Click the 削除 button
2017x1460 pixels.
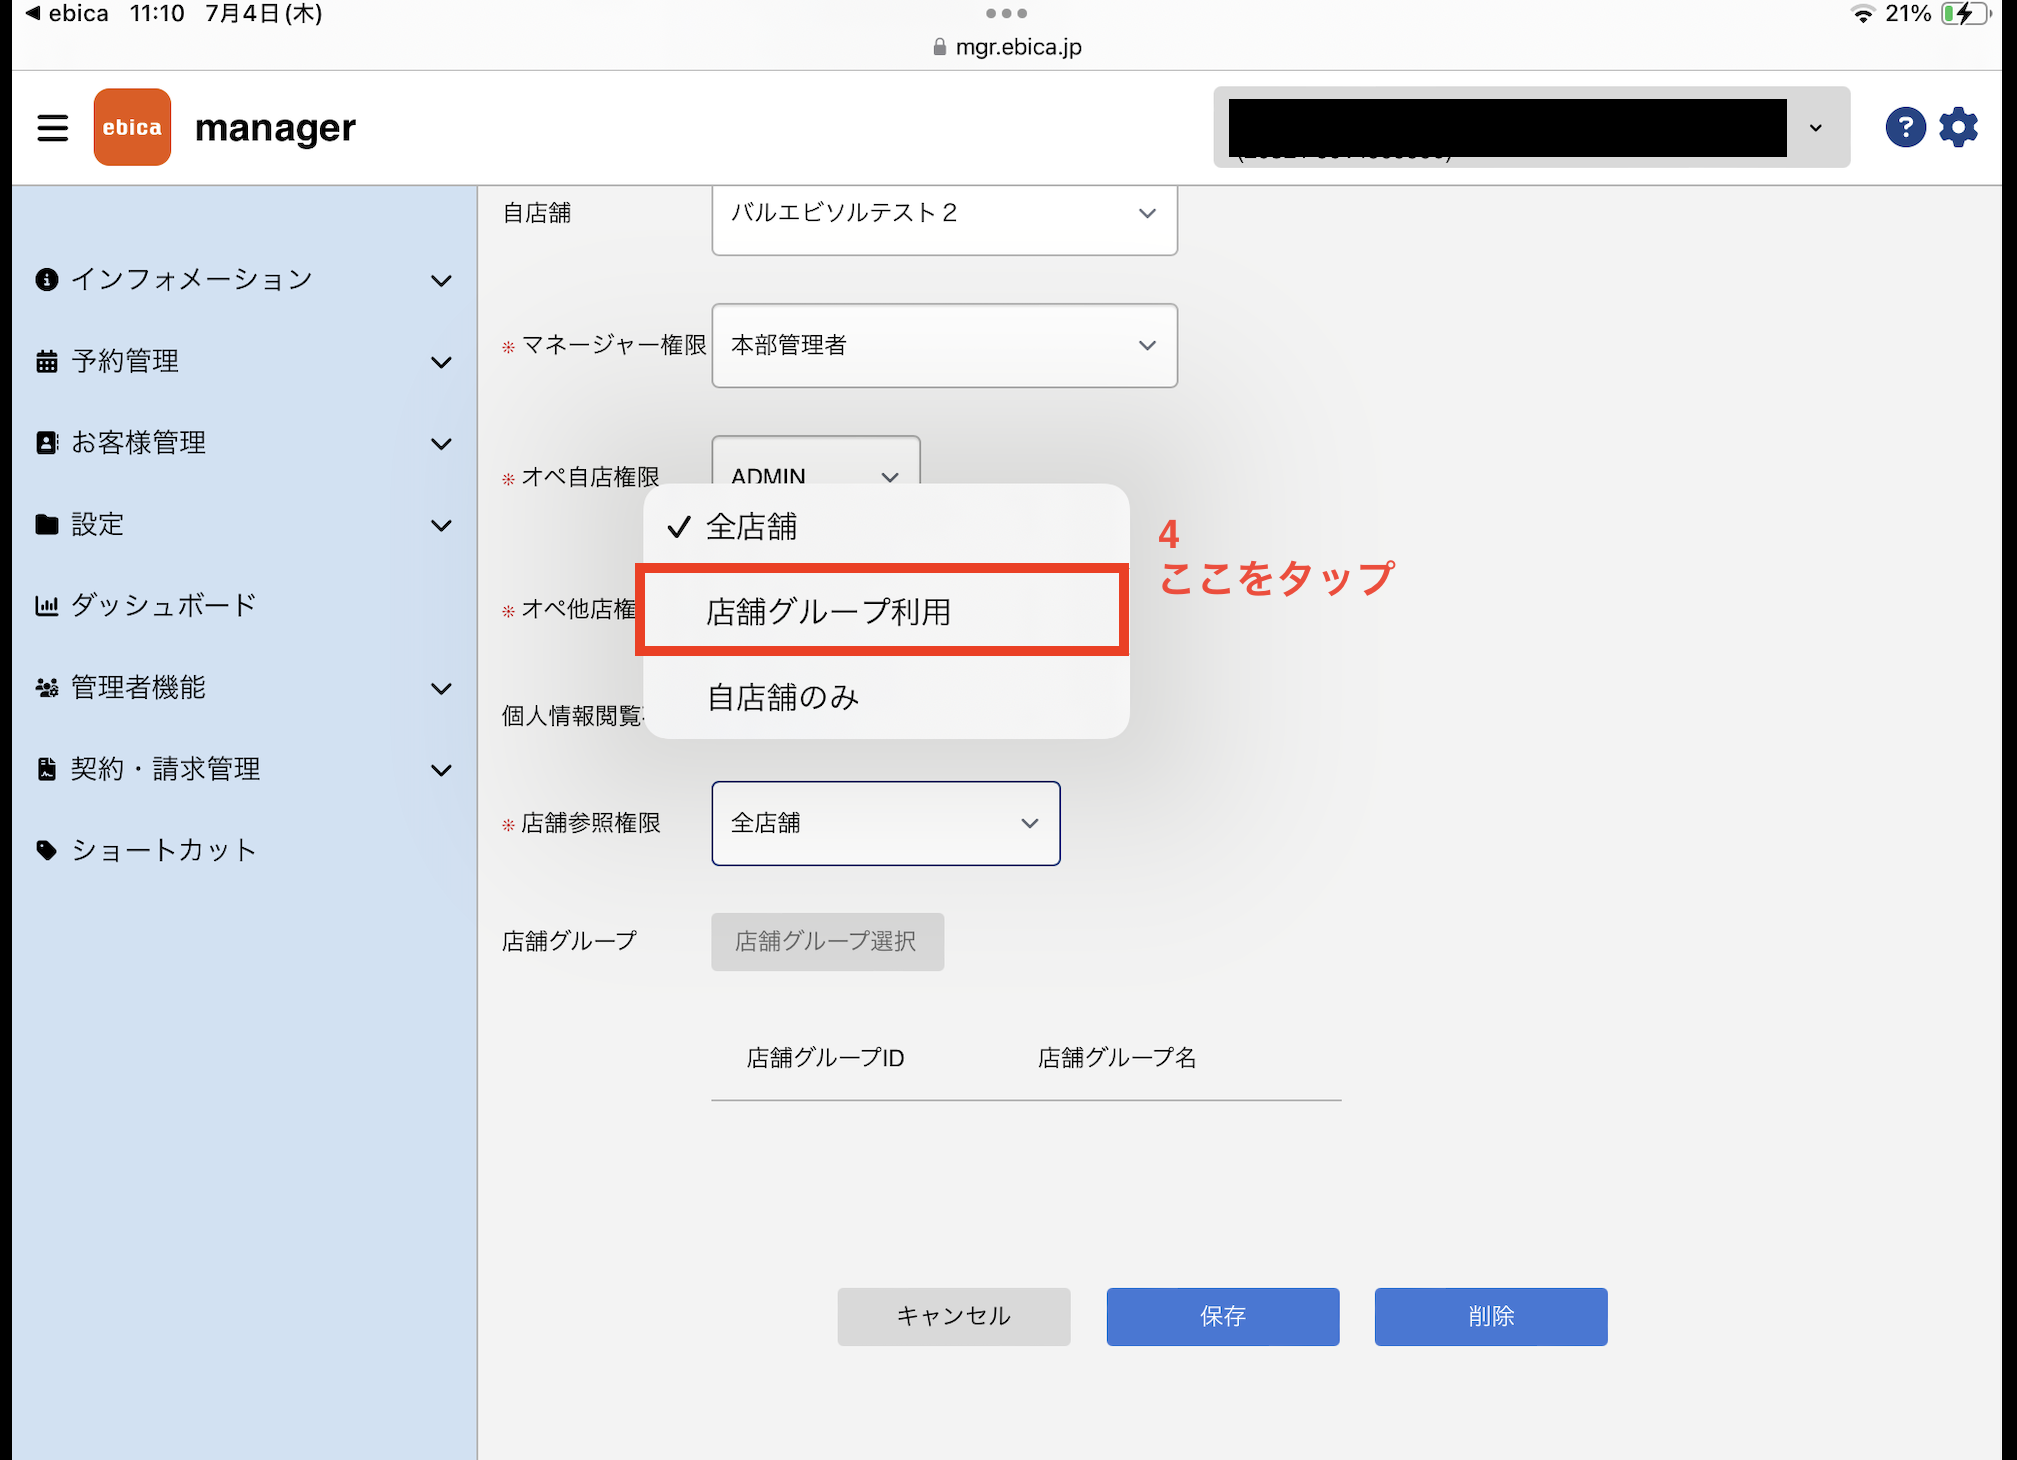pyautogui.click(x=1490, y=1316)
